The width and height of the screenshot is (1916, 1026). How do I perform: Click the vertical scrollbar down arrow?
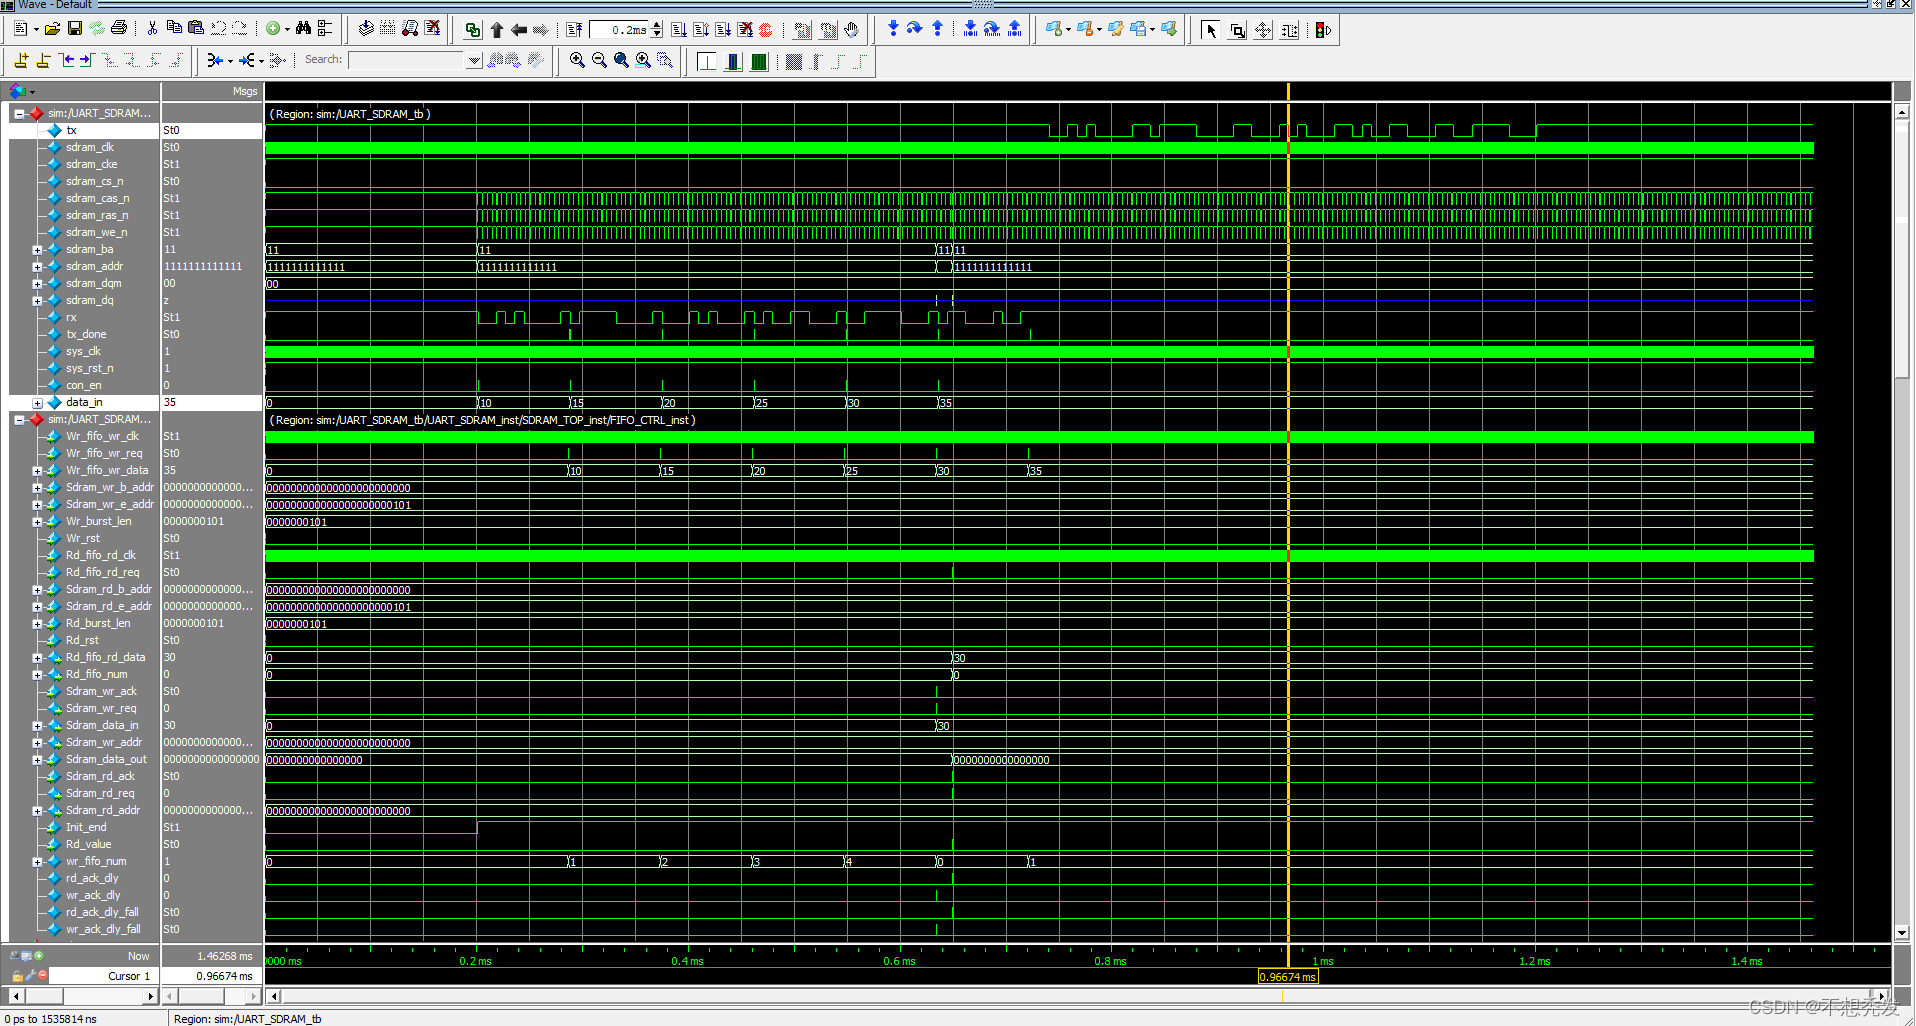click(x=1902, y=932)
